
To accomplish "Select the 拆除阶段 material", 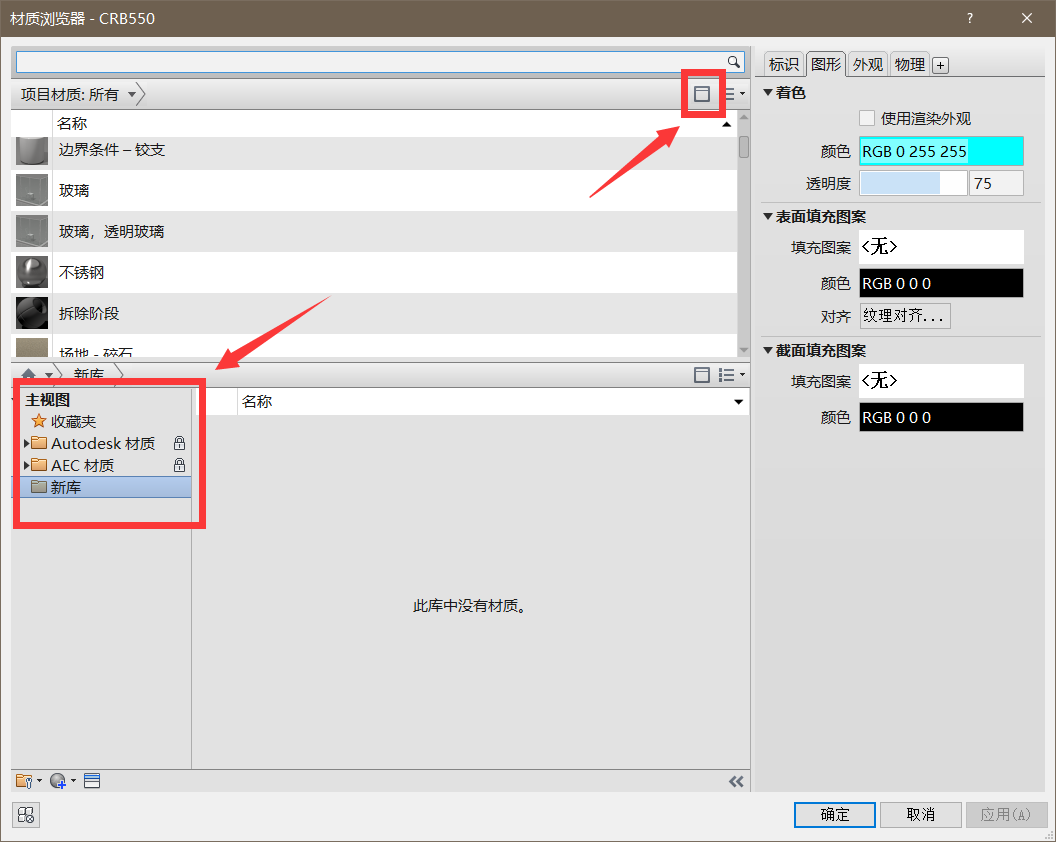I will (x=374, y=314).
